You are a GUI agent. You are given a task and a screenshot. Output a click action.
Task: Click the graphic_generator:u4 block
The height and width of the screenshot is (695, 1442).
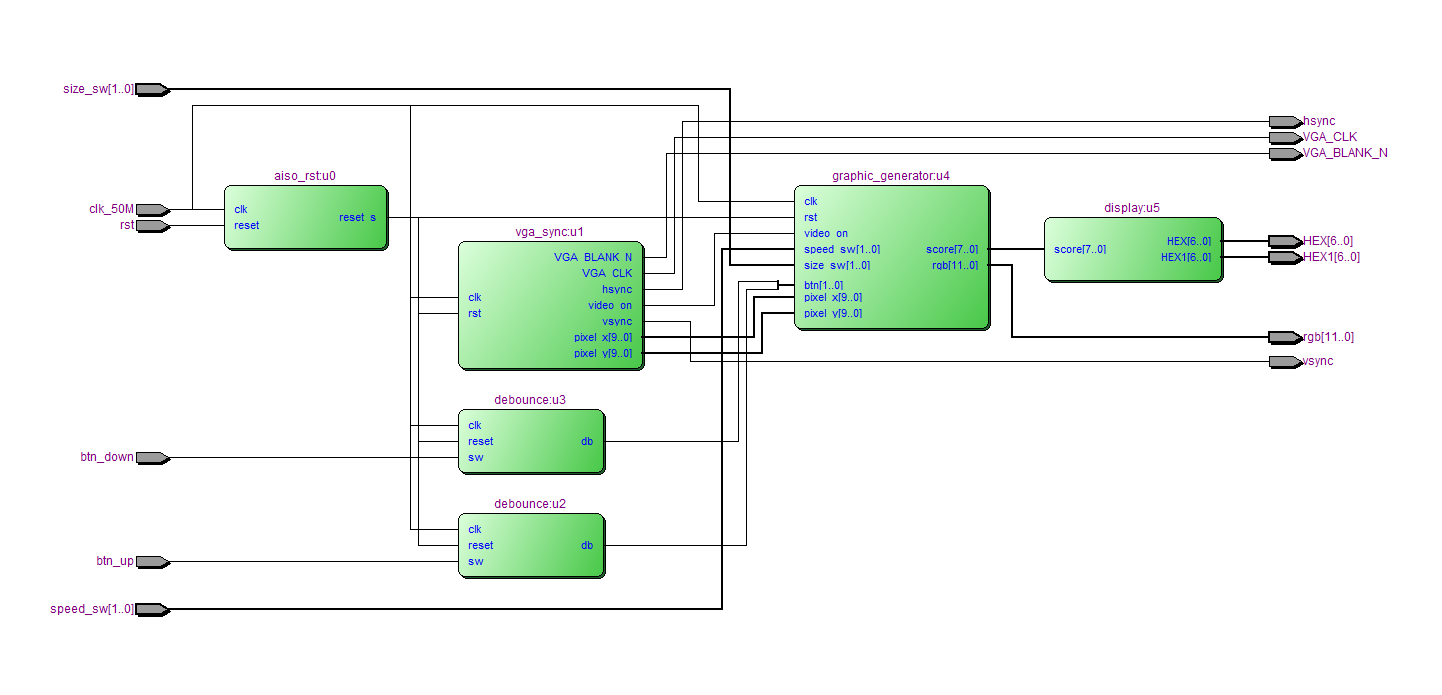coord(890,255)
